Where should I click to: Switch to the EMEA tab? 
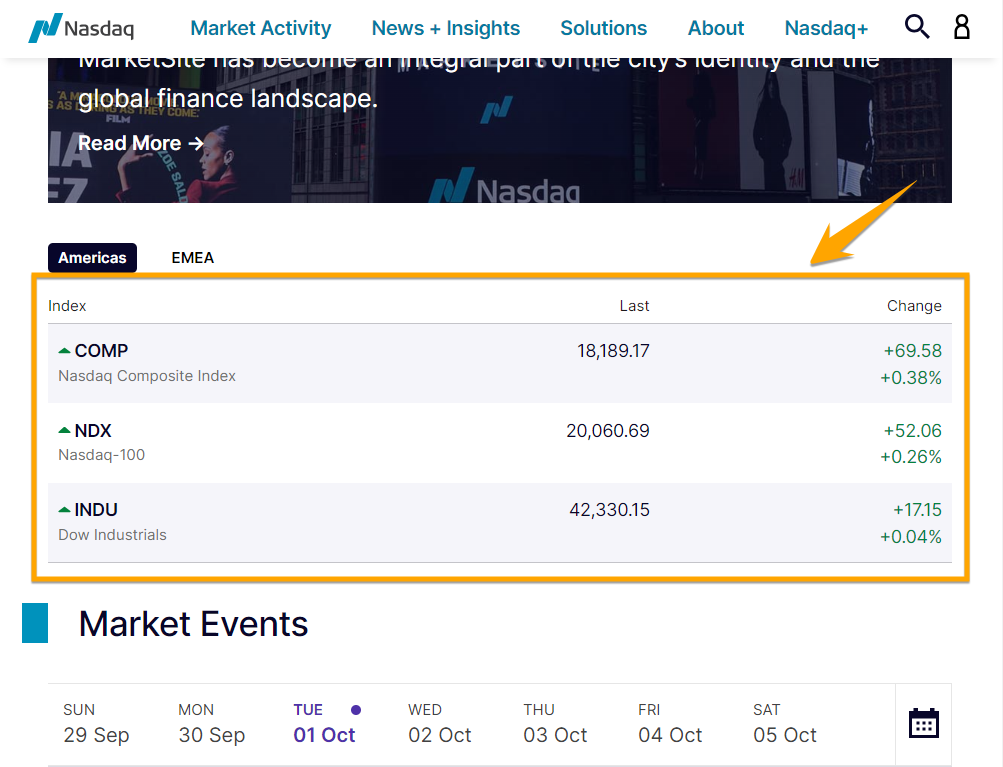coord(193,258)
